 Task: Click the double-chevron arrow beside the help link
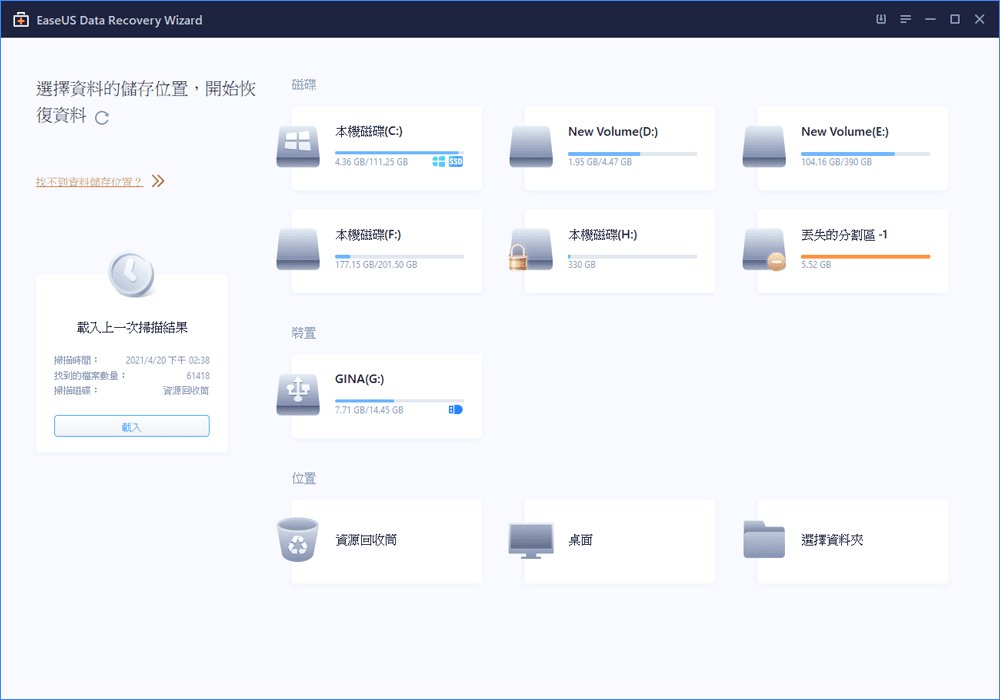[x=158, y=181]
